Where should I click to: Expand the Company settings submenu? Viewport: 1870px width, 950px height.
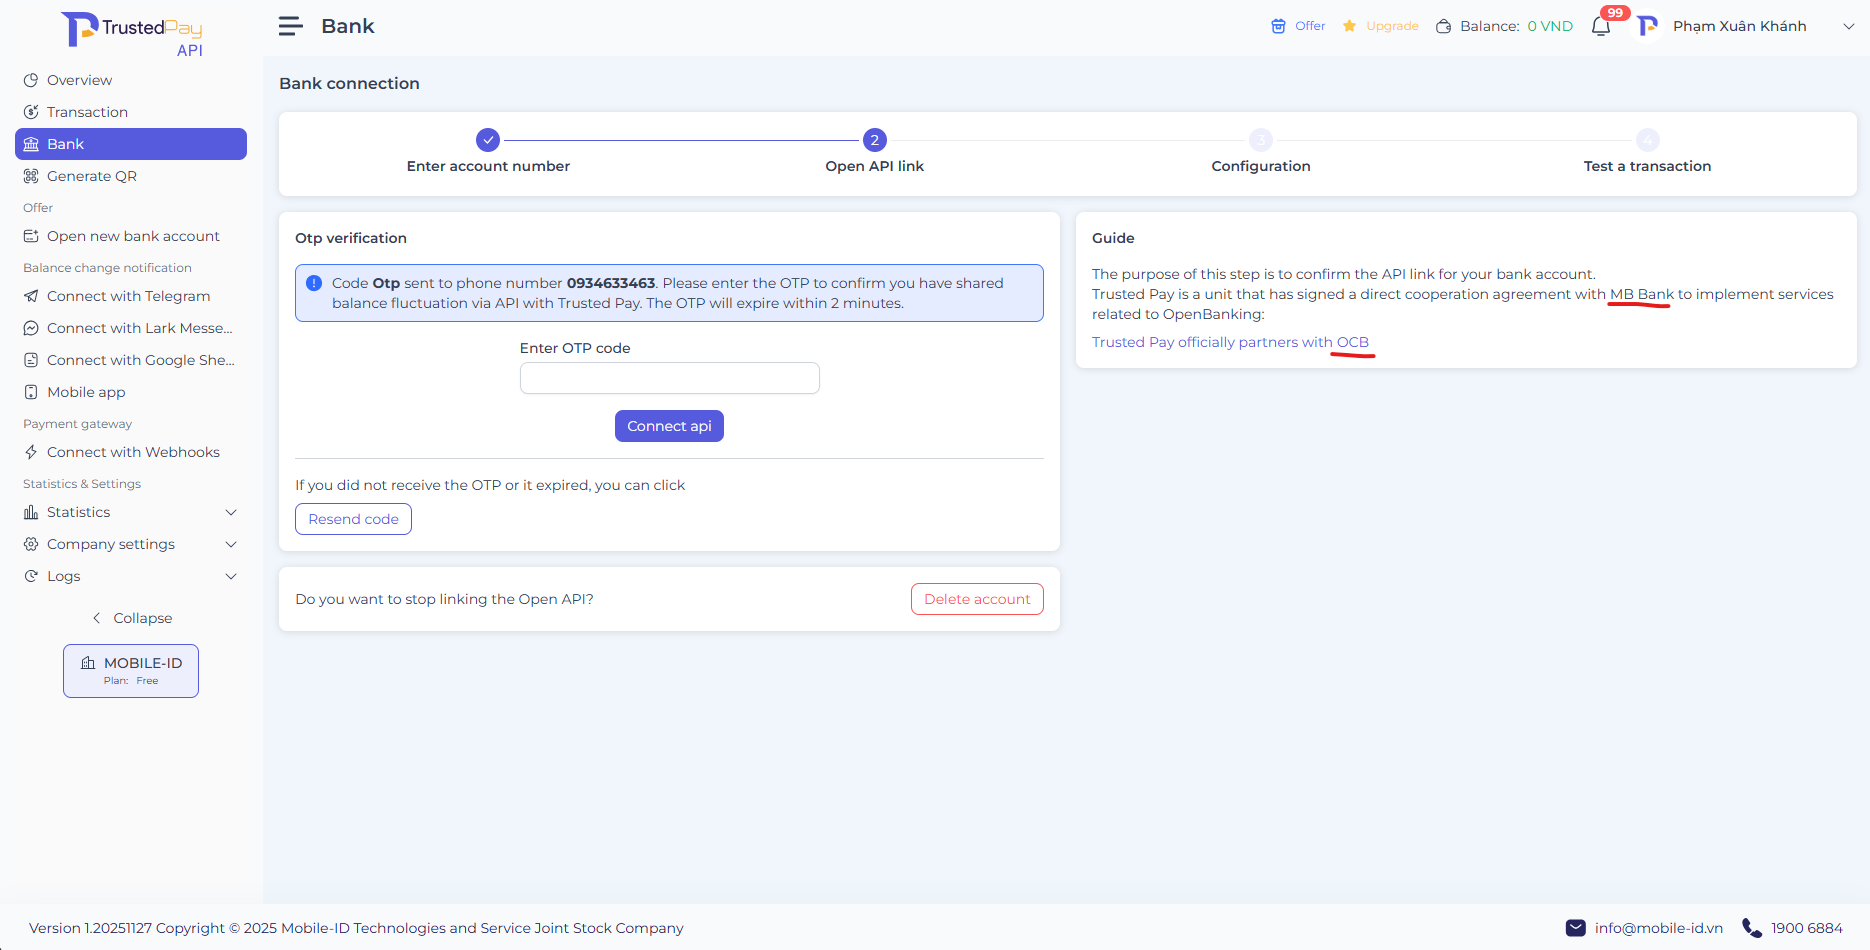click(x=231, y=544)
